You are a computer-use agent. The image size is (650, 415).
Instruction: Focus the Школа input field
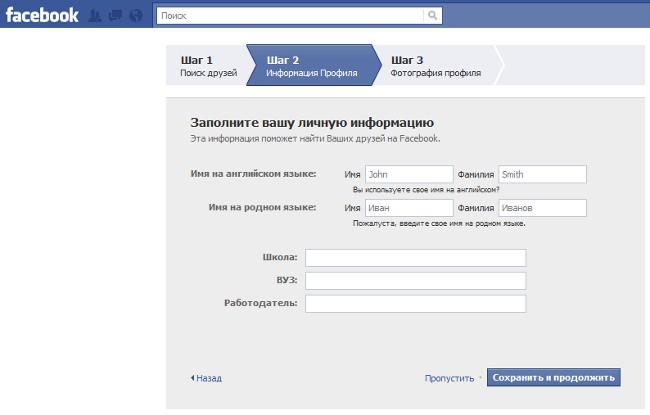click(x=416, y=258)
